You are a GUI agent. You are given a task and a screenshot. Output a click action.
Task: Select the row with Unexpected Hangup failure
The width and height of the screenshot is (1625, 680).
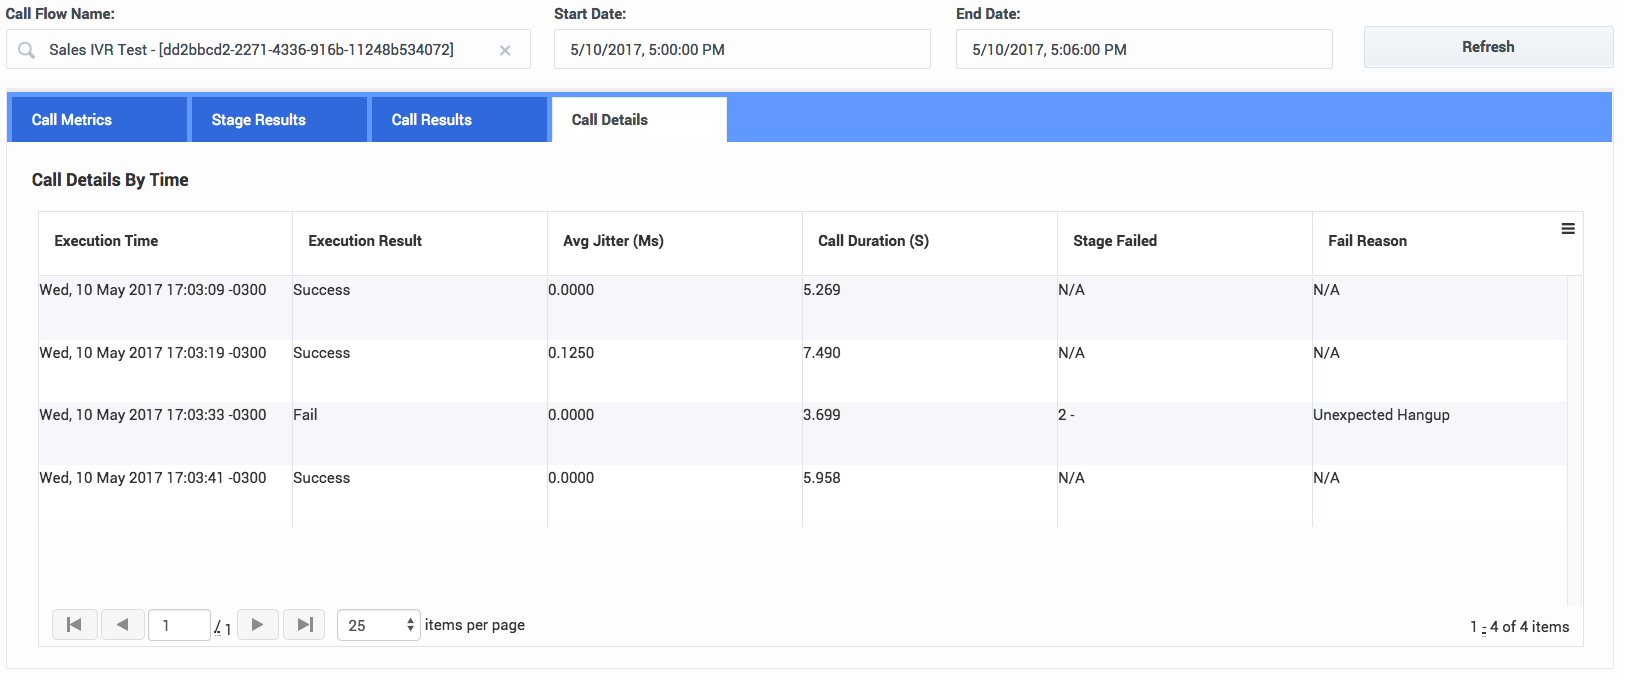[800, 432]
